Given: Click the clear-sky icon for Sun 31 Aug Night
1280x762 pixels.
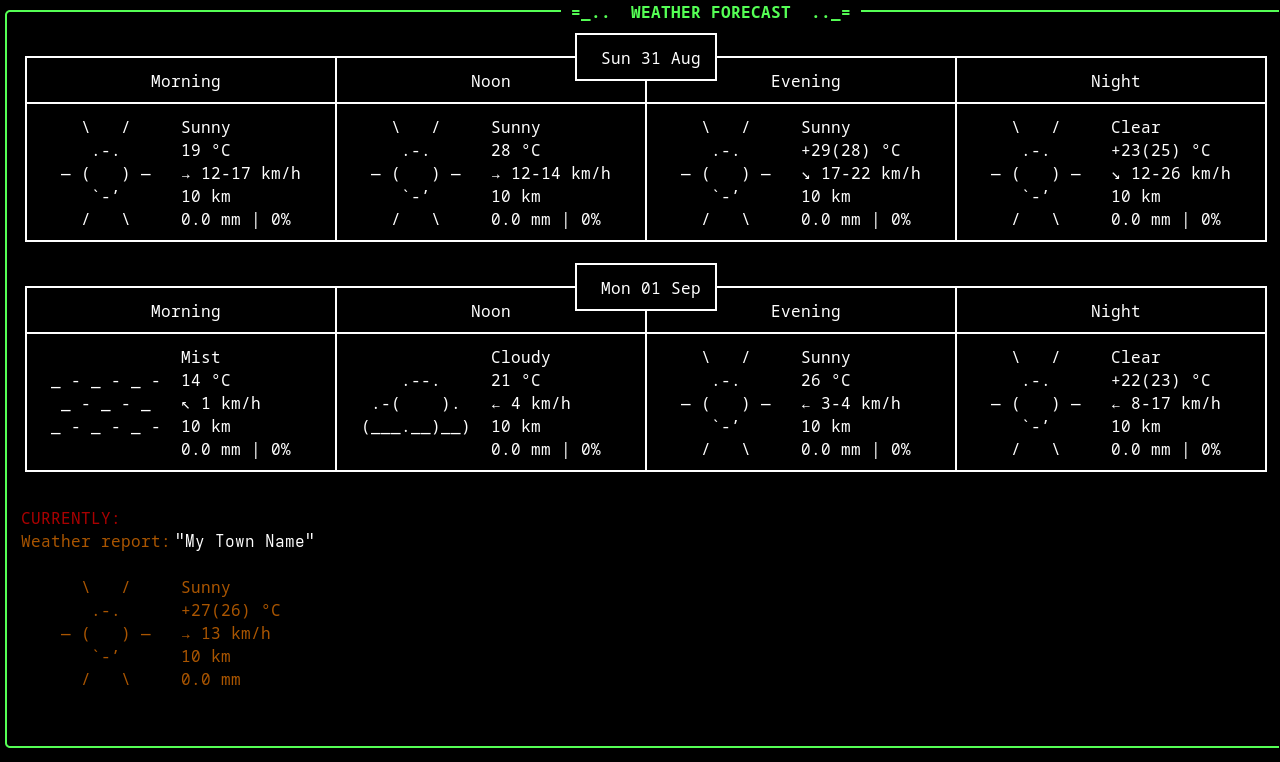Looking at the screenshot, I should pos(1036,173).
